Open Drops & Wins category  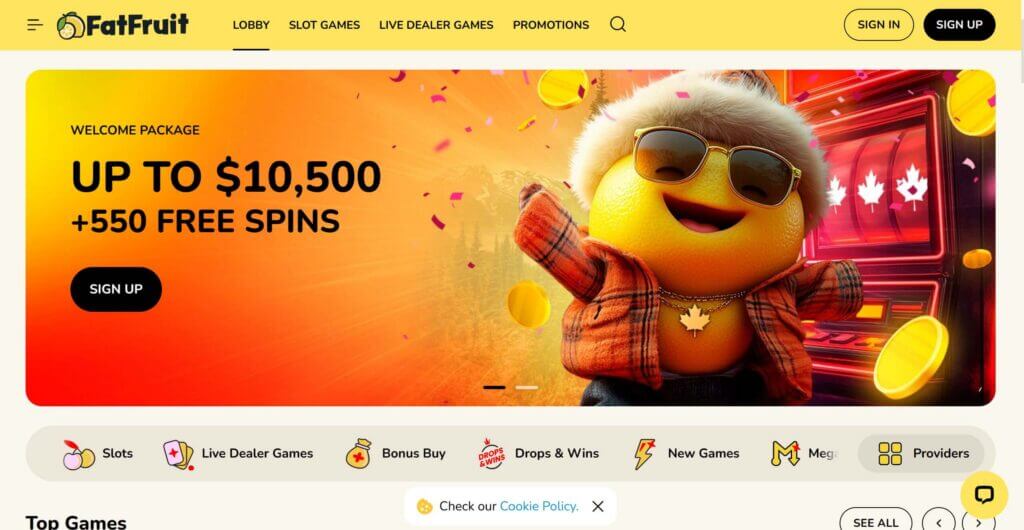[x=539, y=454]
